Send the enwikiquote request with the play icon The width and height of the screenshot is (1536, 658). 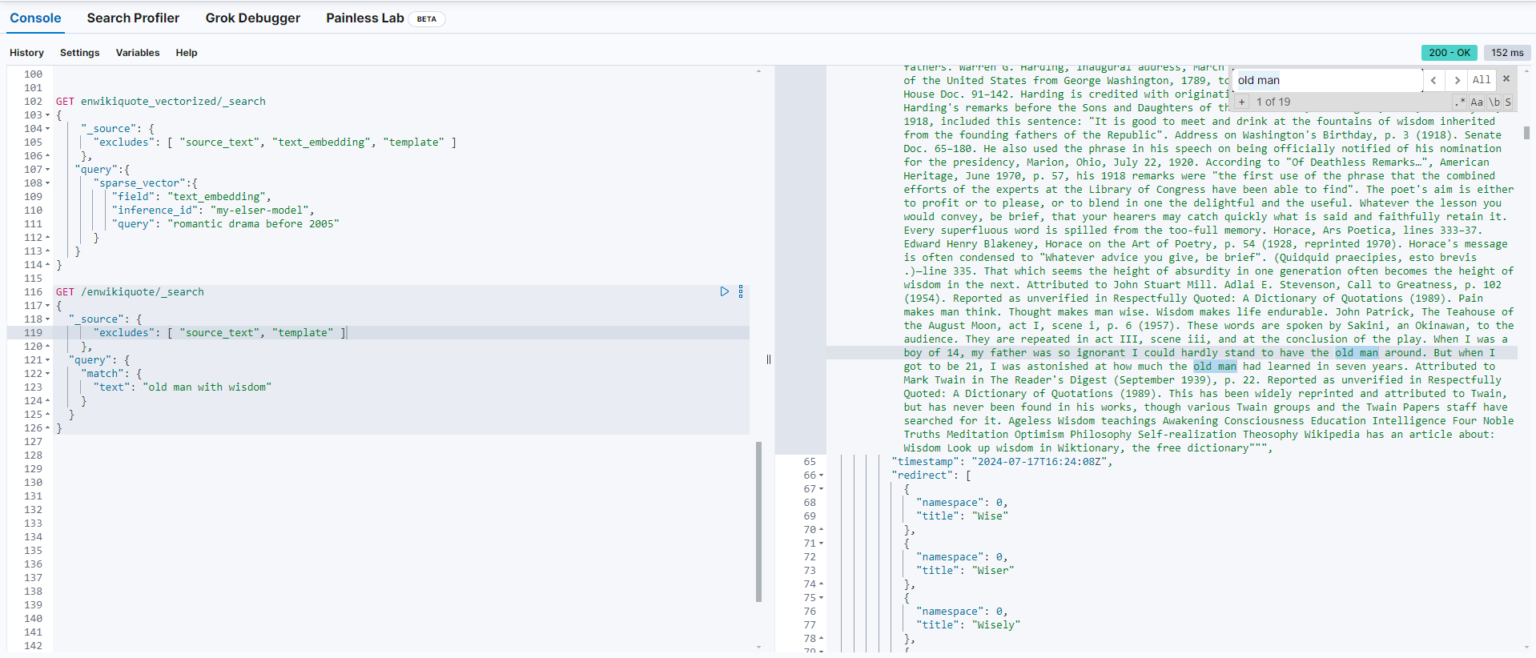click(x=724, y=291)
